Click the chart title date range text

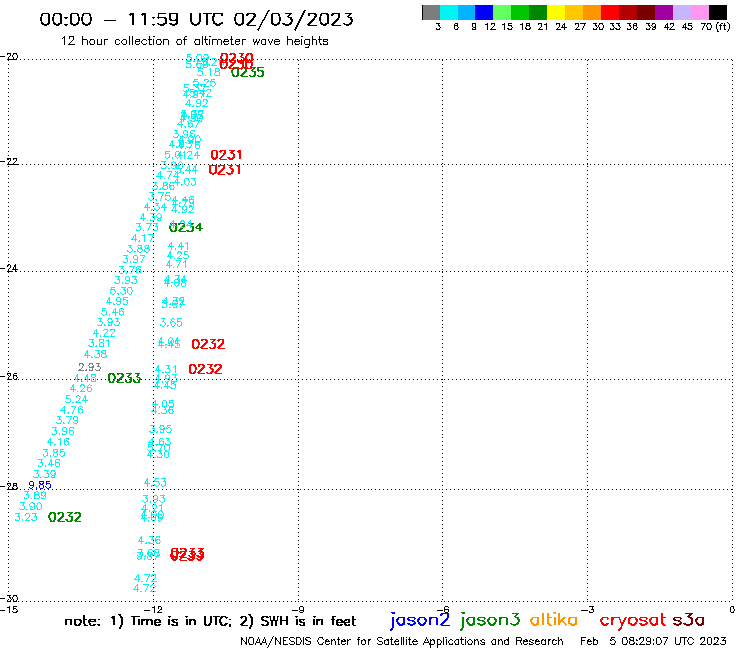[x=196, y=19]
